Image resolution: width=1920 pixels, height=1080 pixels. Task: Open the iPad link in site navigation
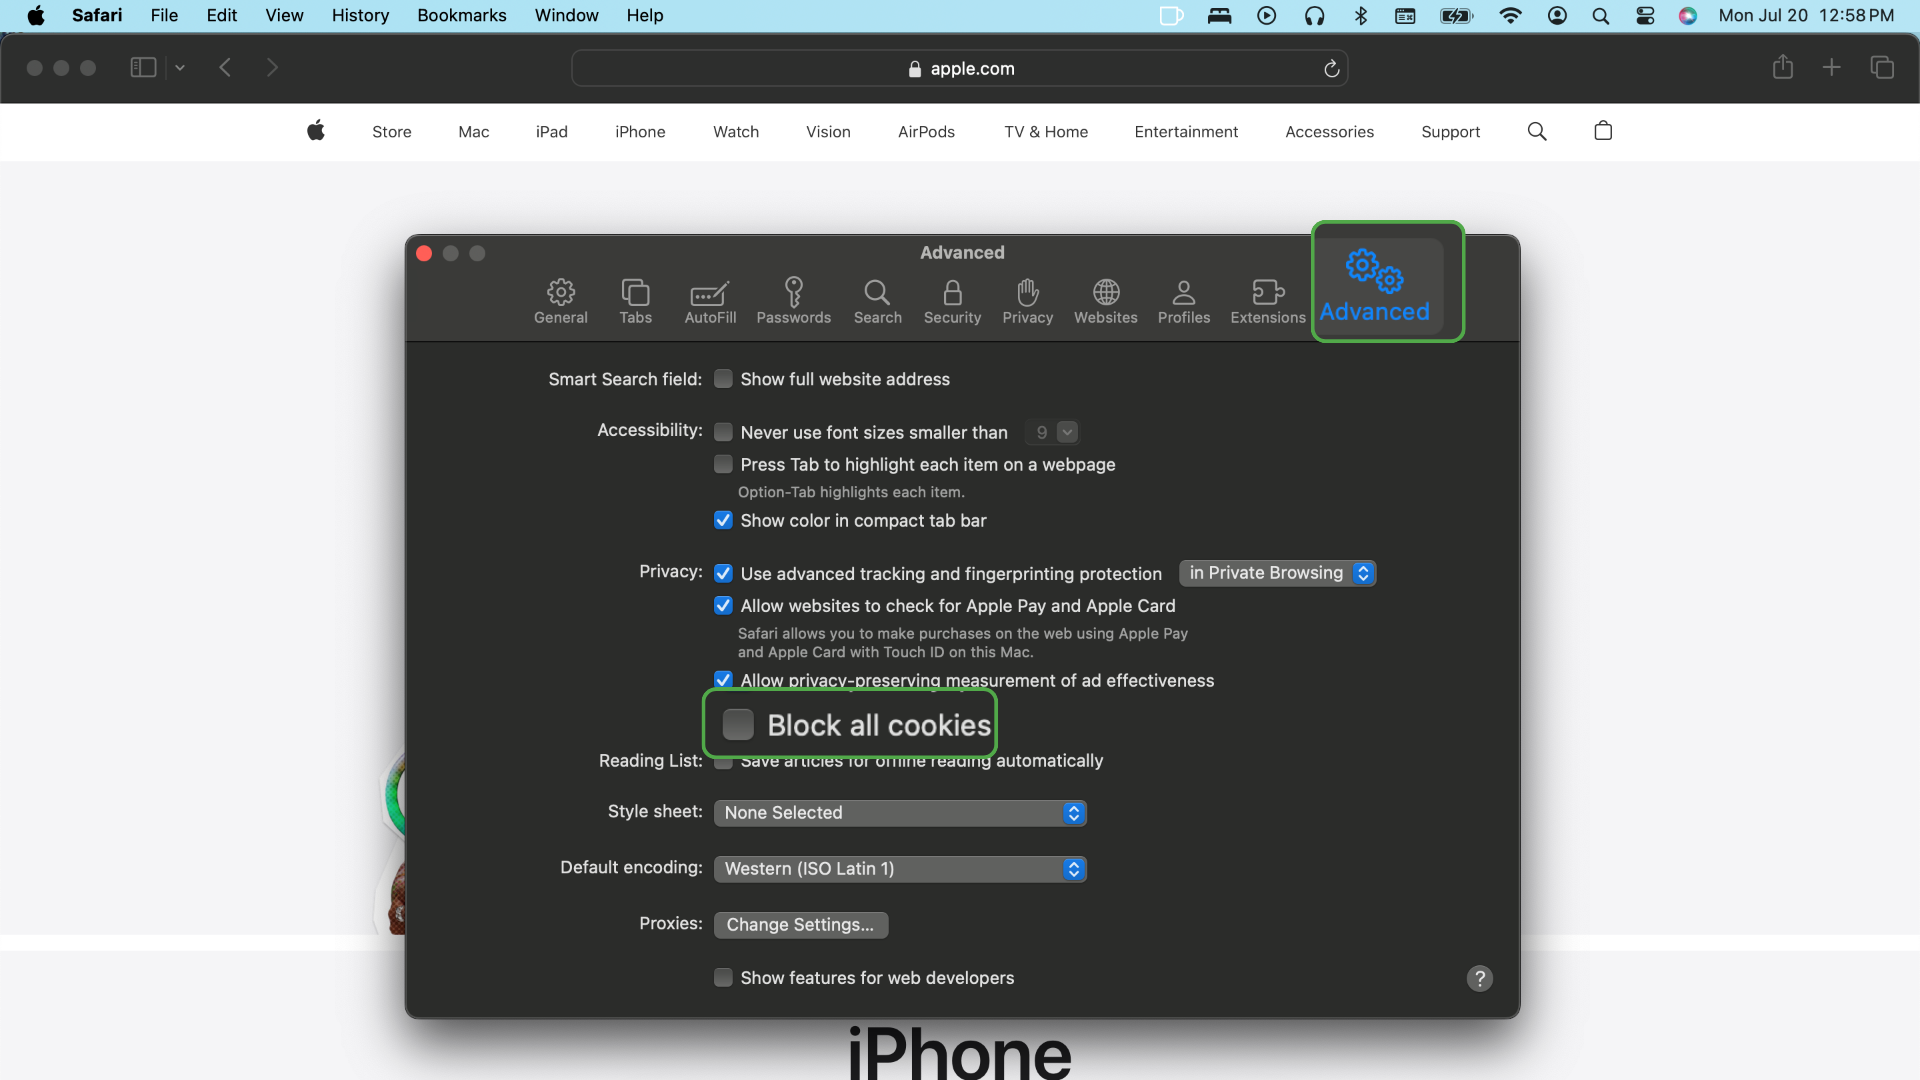552,132
